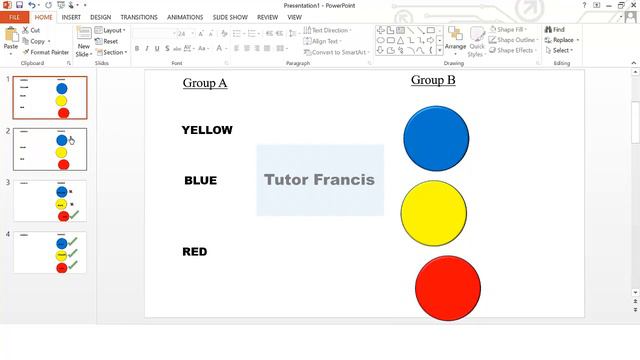
Task: Switch to the TRANSITIONS tab
Action: click(x=139, y=17)
